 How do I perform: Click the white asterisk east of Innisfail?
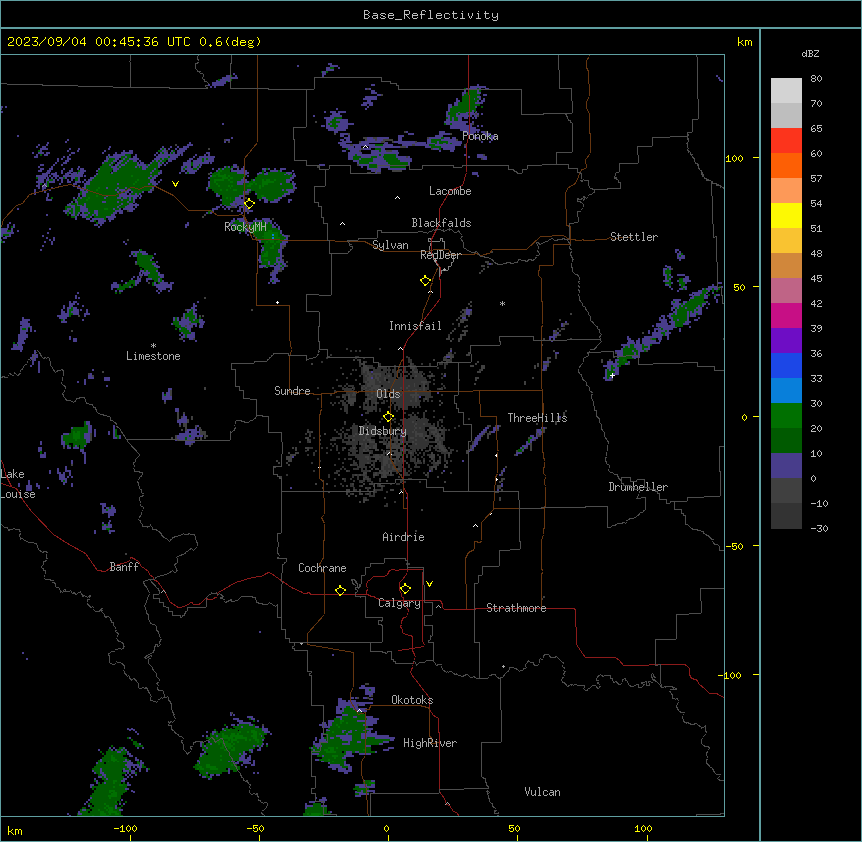coord(502,303)
